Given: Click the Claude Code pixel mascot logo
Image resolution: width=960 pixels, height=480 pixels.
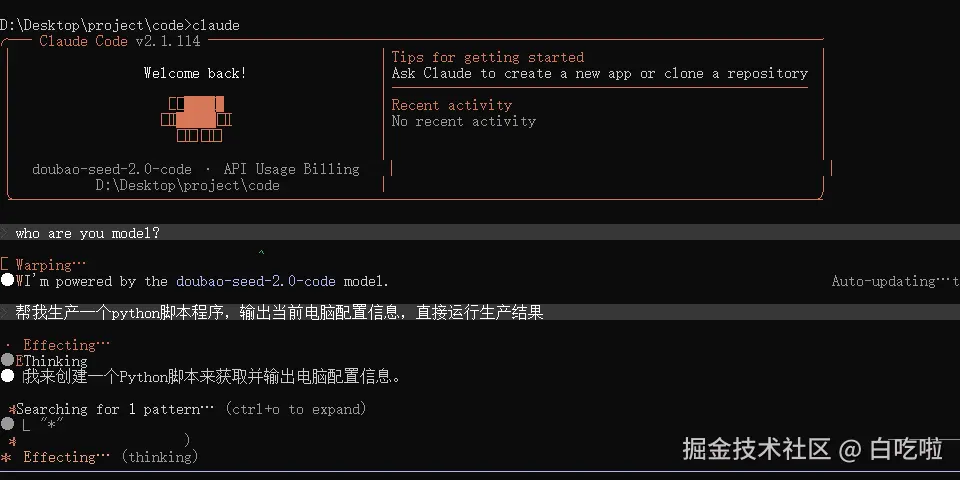Looking at the screenshot, I should (x=196, y=119).
